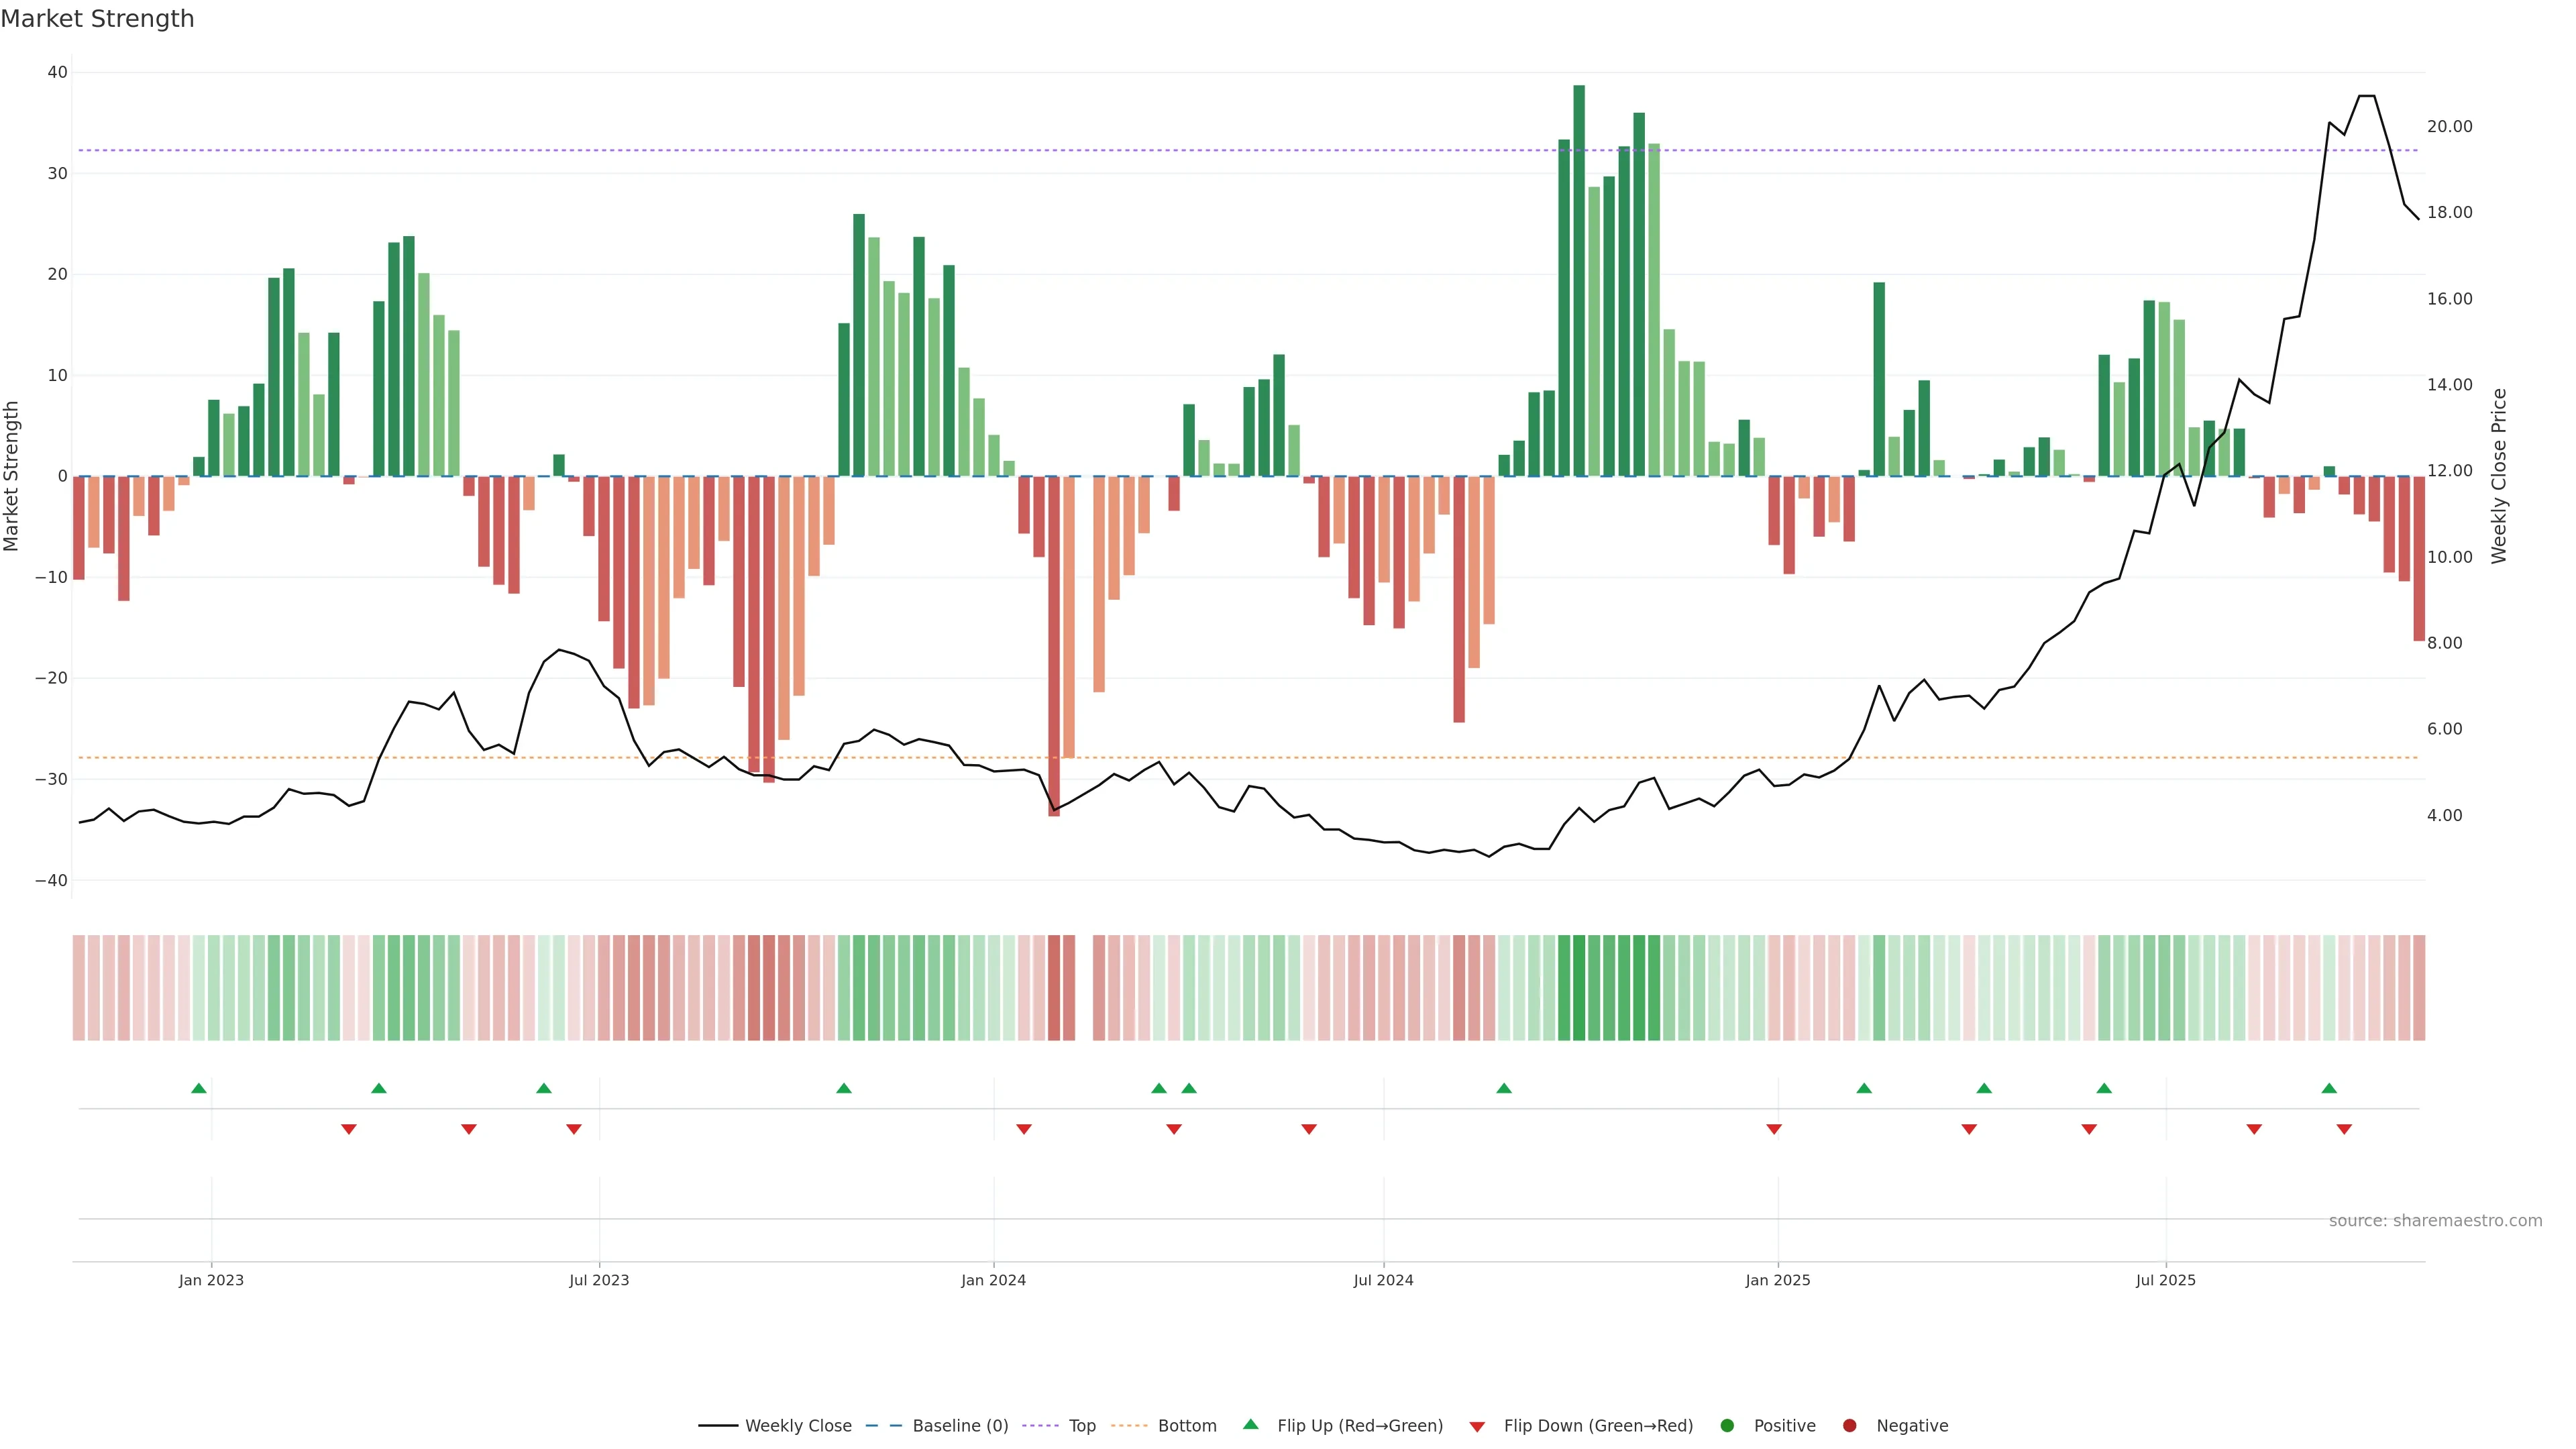Click Flip Up green triangle legend icon

click(x=1250, y=1424)
